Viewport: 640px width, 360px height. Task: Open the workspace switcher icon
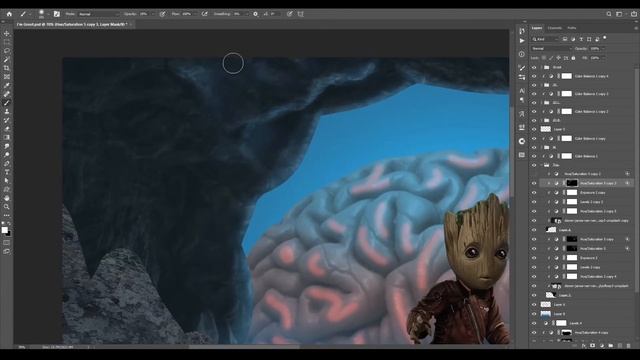coord(620,14)
